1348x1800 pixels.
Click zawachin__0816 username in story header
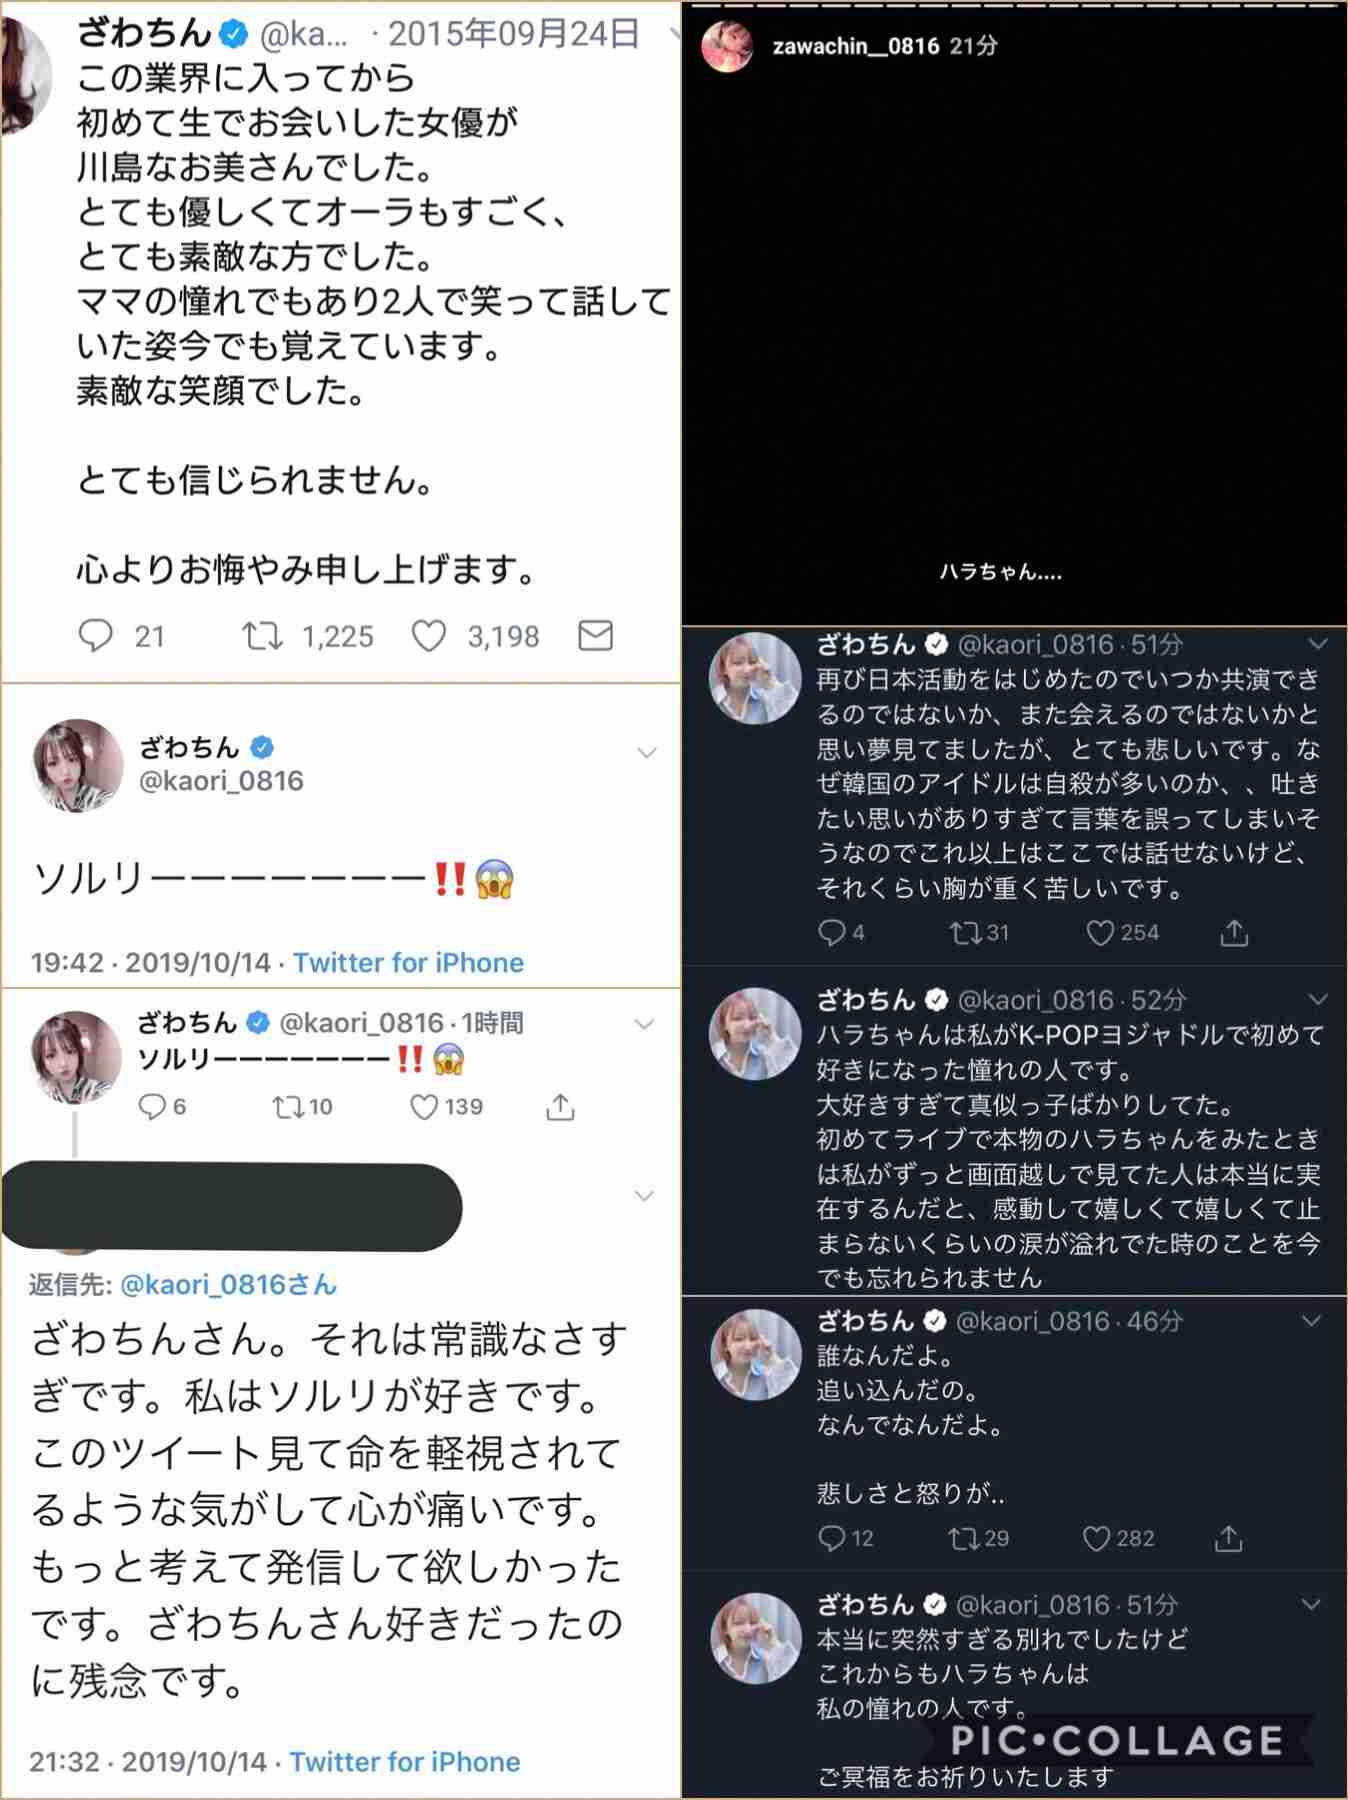[x=856, y=46]
